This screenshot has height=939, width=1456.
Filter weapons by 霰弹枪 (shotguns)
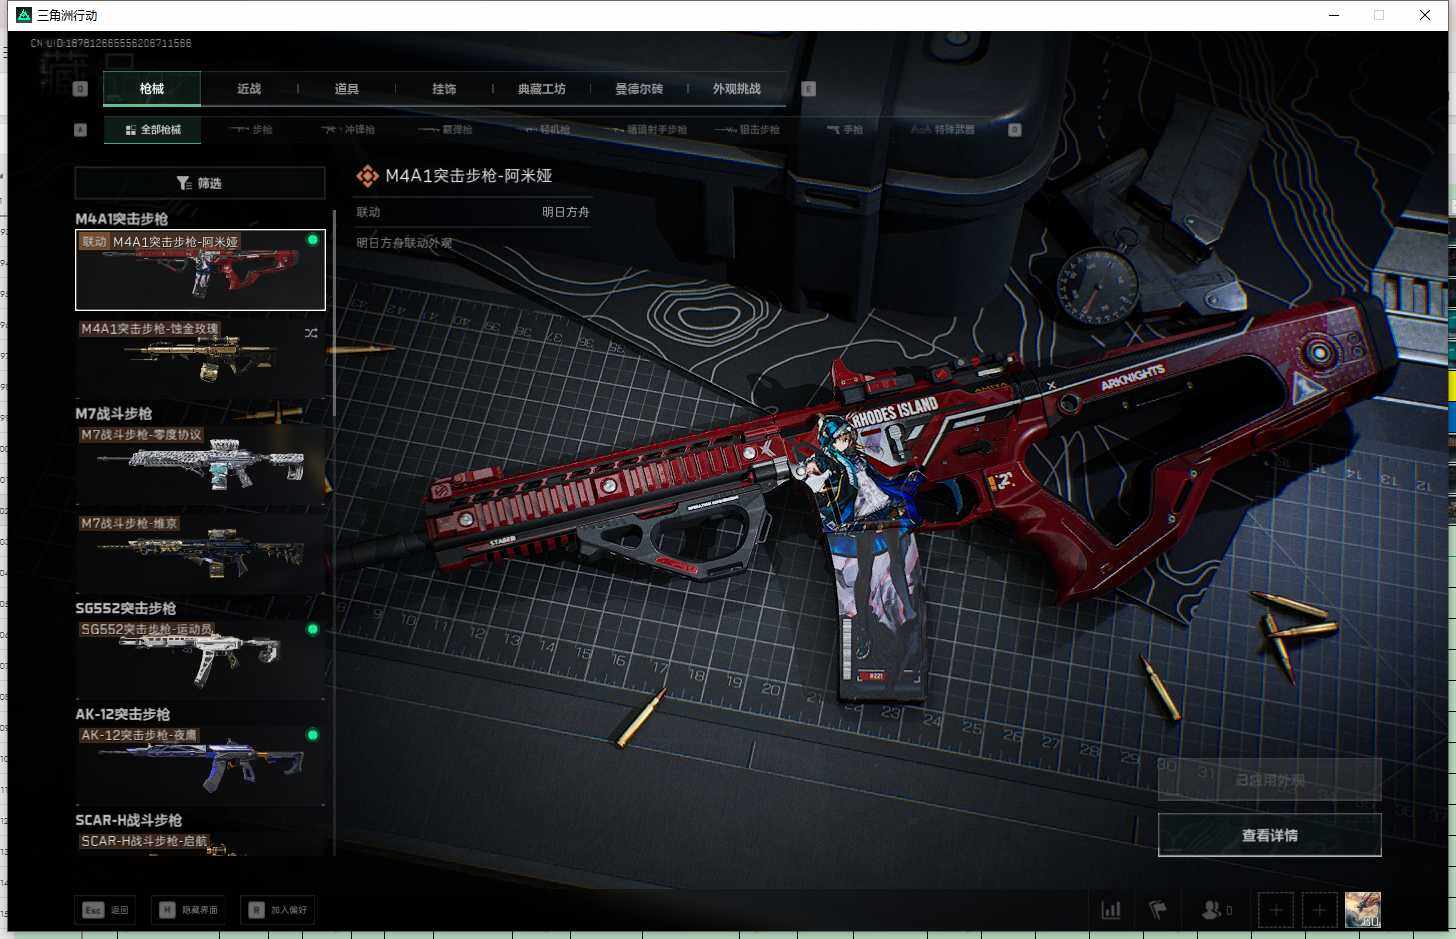[x=446, y=130]
